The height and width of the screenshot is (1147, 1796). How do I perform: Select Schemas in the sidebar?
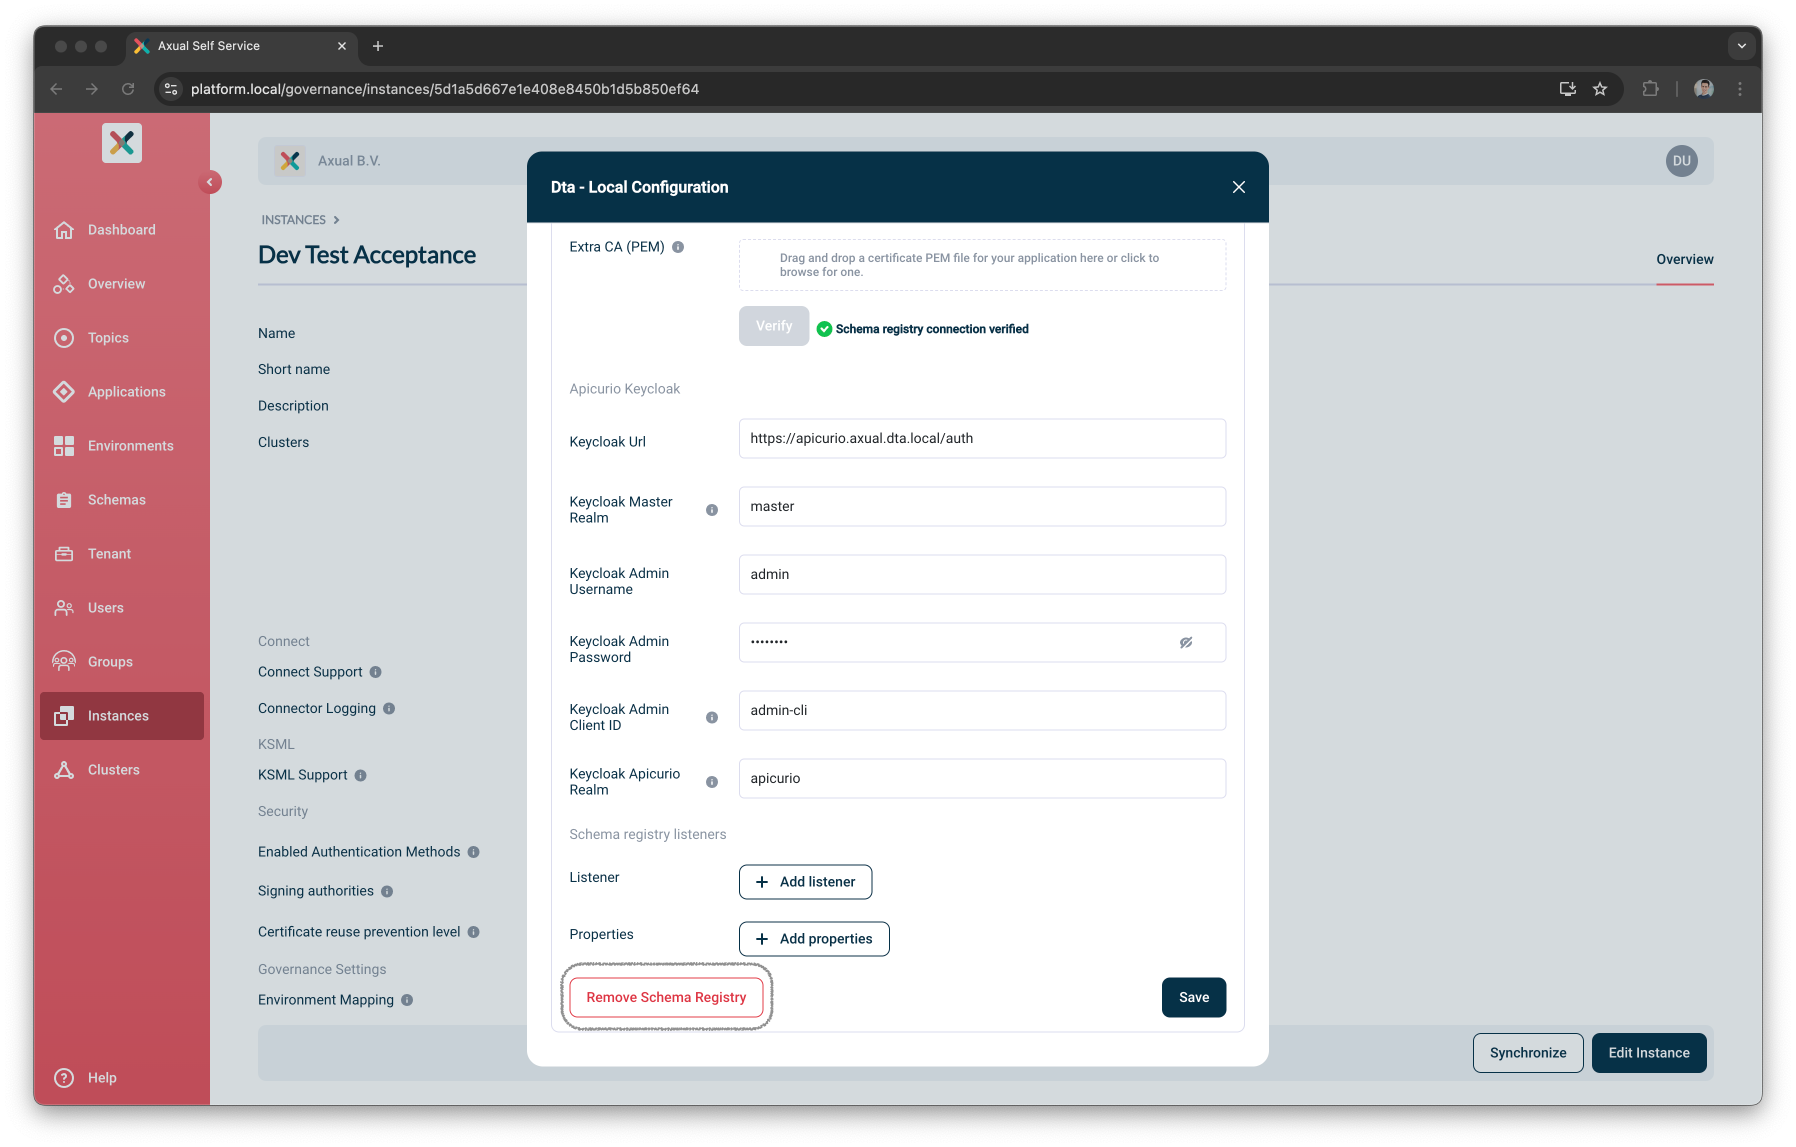121,500
